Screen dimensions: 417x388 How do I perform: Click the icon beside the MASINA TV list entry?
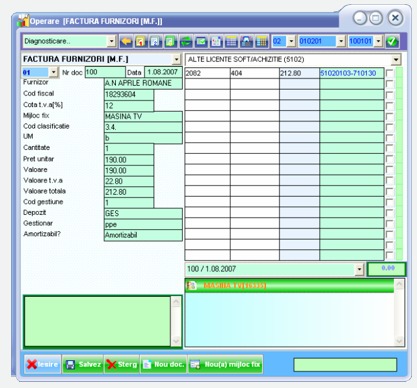pos(192,286)
